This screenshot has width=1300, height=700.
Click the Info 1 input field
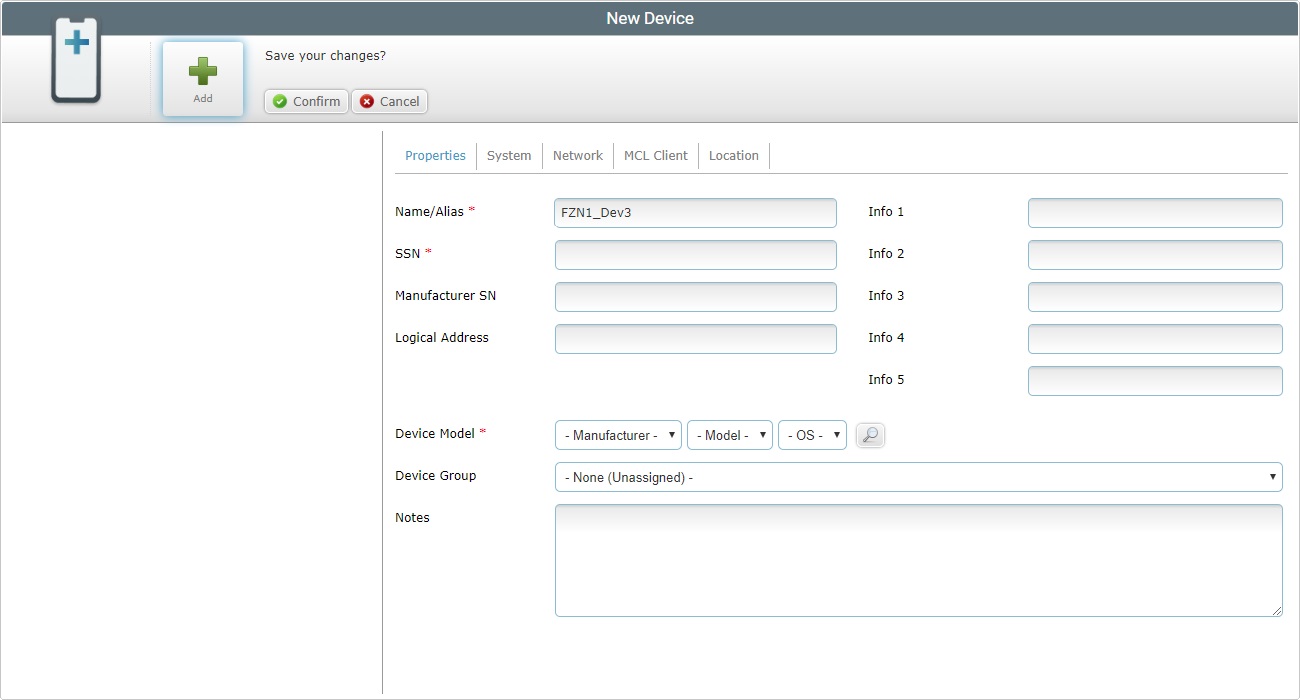pyautogui.click(x=1154, y=213)
